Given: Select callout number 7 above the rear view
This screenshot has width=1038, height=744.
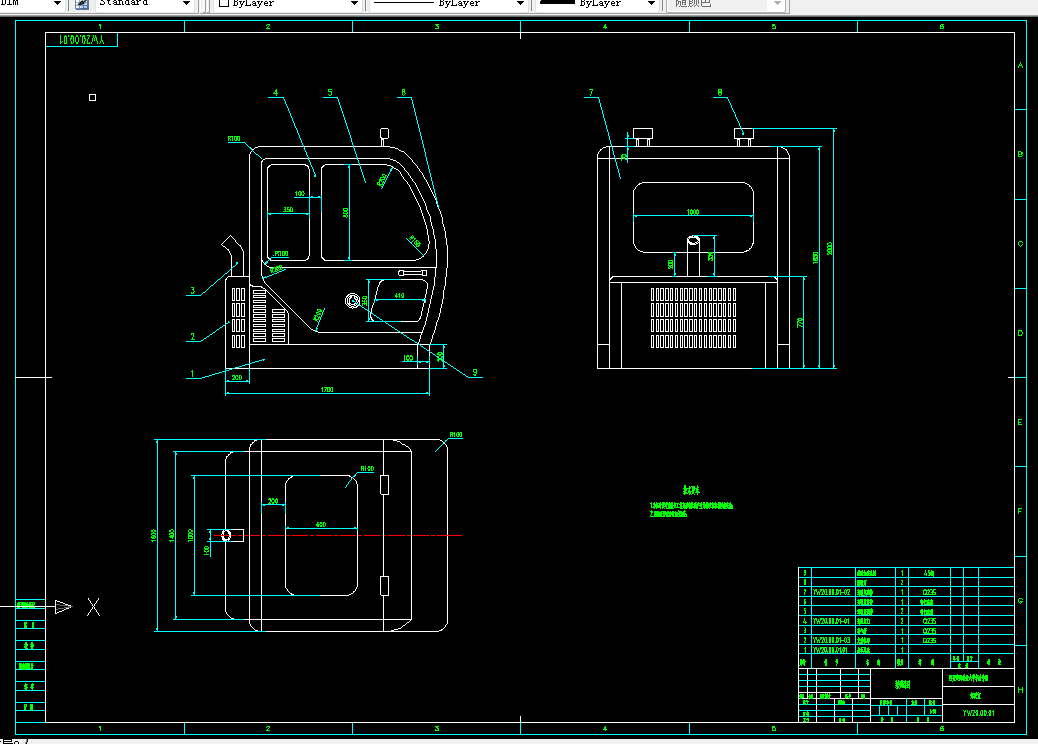Looking at the screenshot, I should [590, 93].
